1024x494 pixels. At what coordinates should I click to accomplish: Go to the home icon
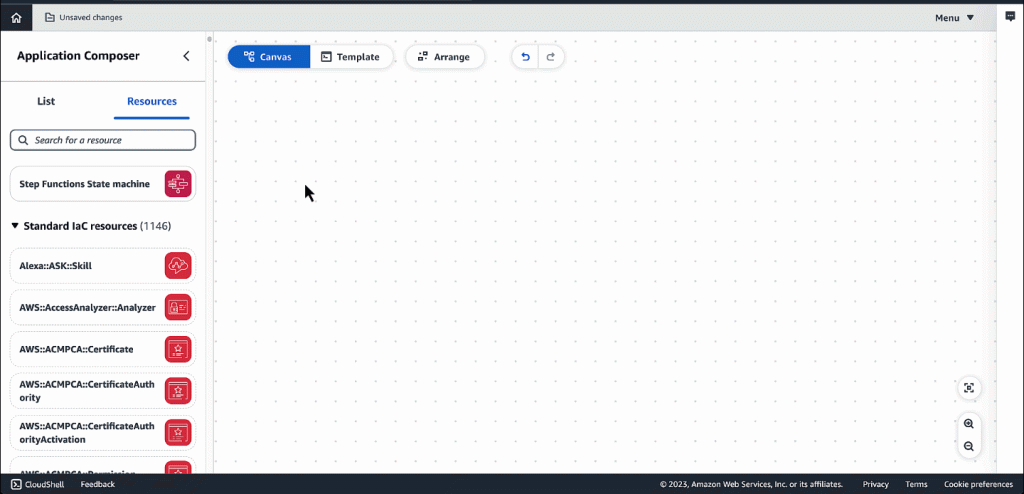16,18
